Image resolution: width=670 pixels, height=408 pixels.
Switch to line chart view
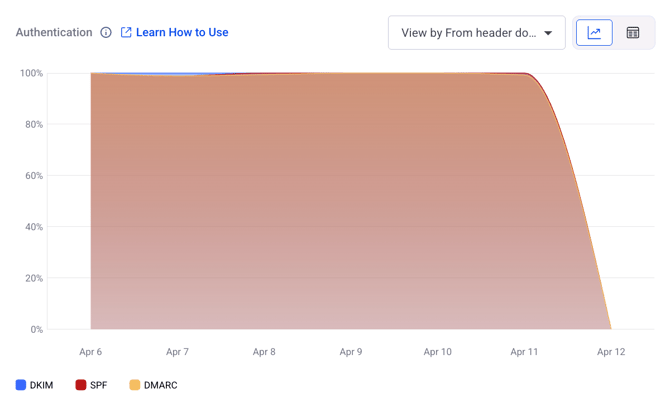[594, 33]
